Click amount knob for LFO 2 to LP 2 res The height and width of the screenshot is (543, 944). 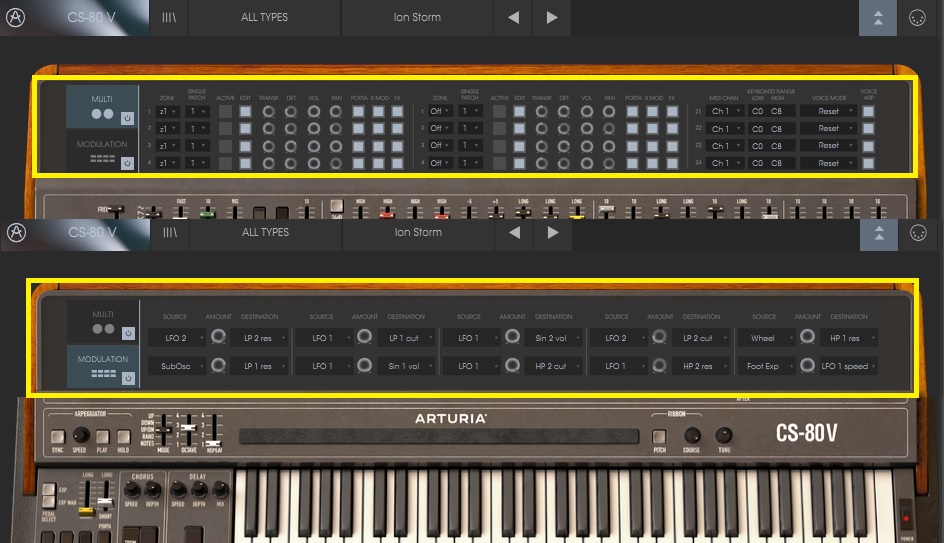click(219, 337)
